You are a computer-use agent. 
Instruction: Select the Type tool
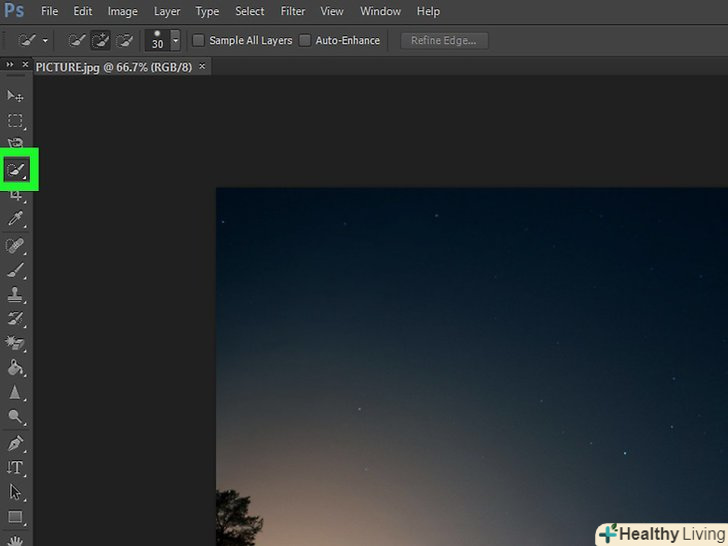tap(15, 467)
